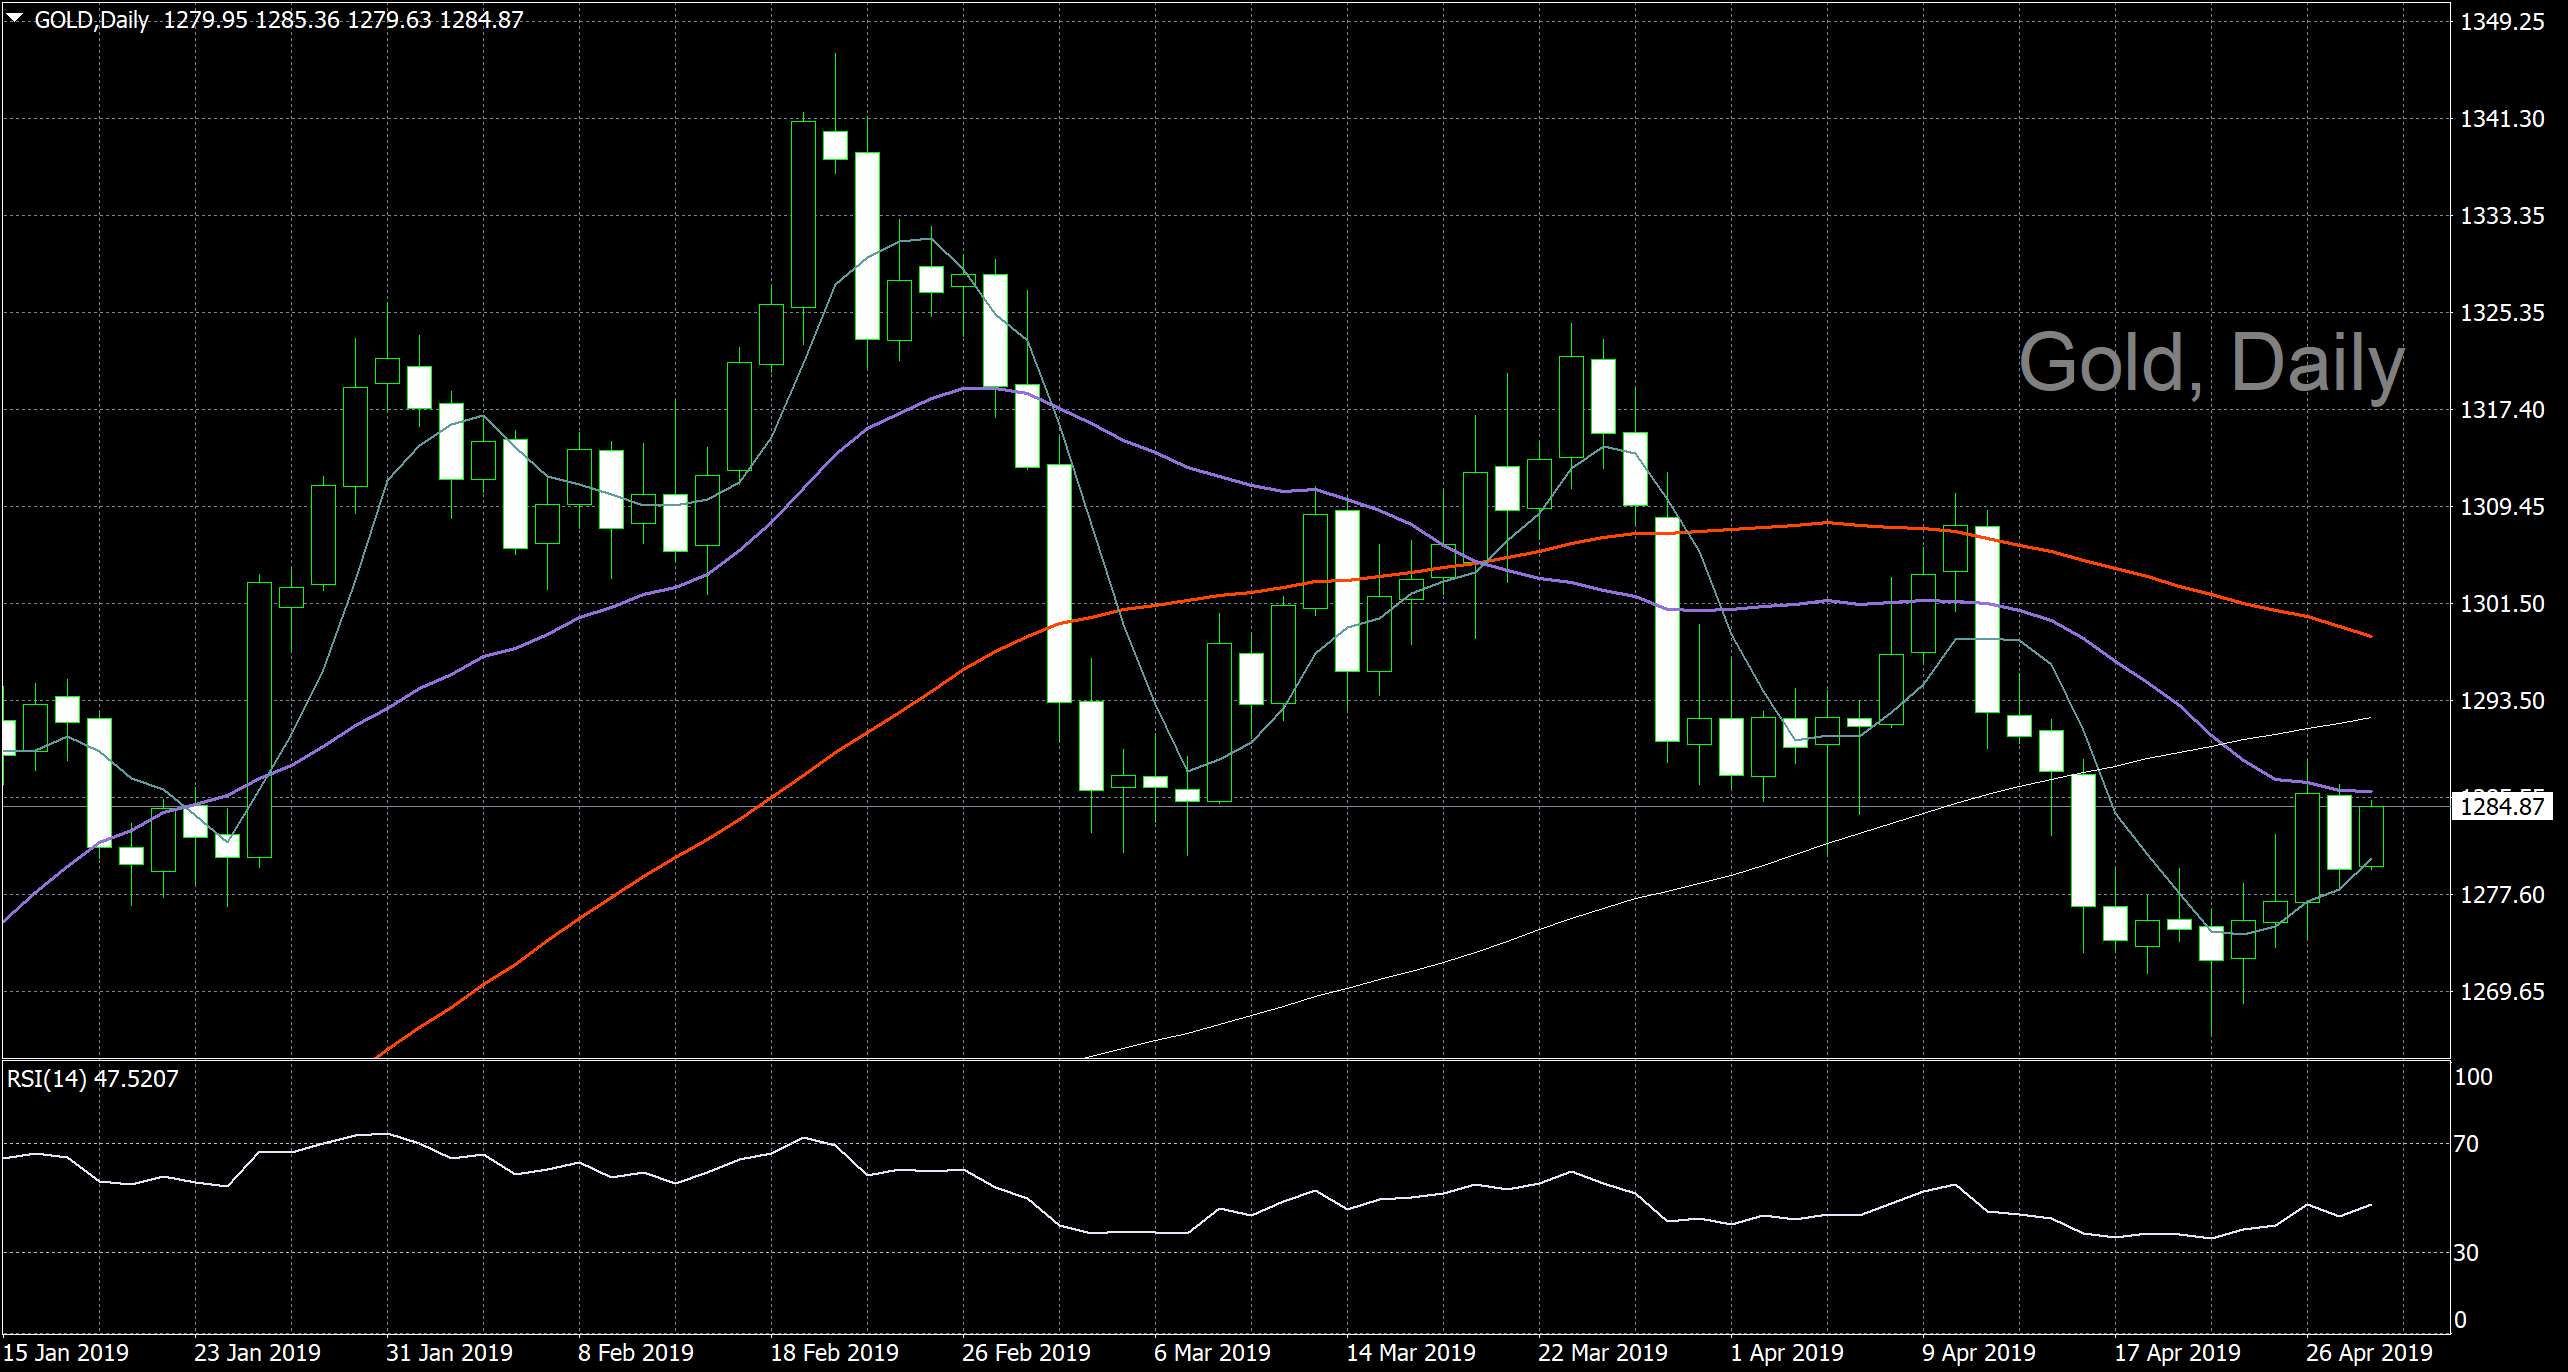2568x1372 pixels.
Task: Click the 31 Jan 2019 date label
Action: pyautogui.click(x=450, y=1353)
